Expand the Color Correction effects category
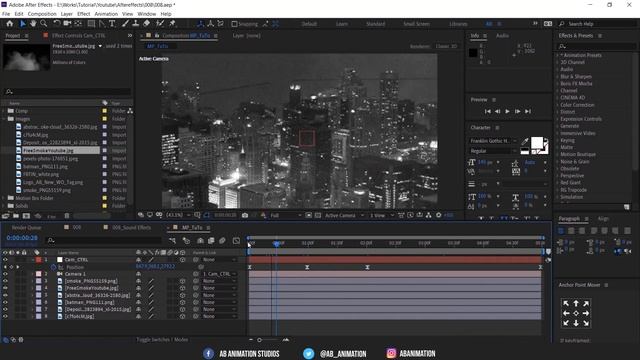 point(558,105)
